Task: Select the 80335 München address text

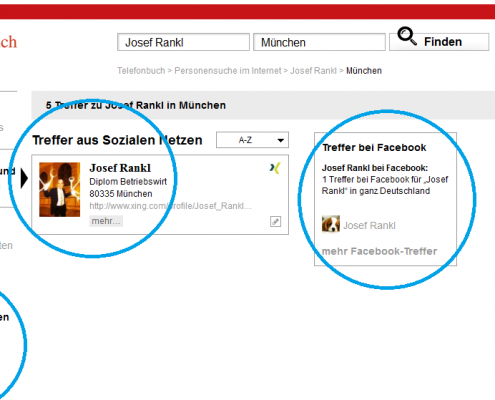Action: 121,194
